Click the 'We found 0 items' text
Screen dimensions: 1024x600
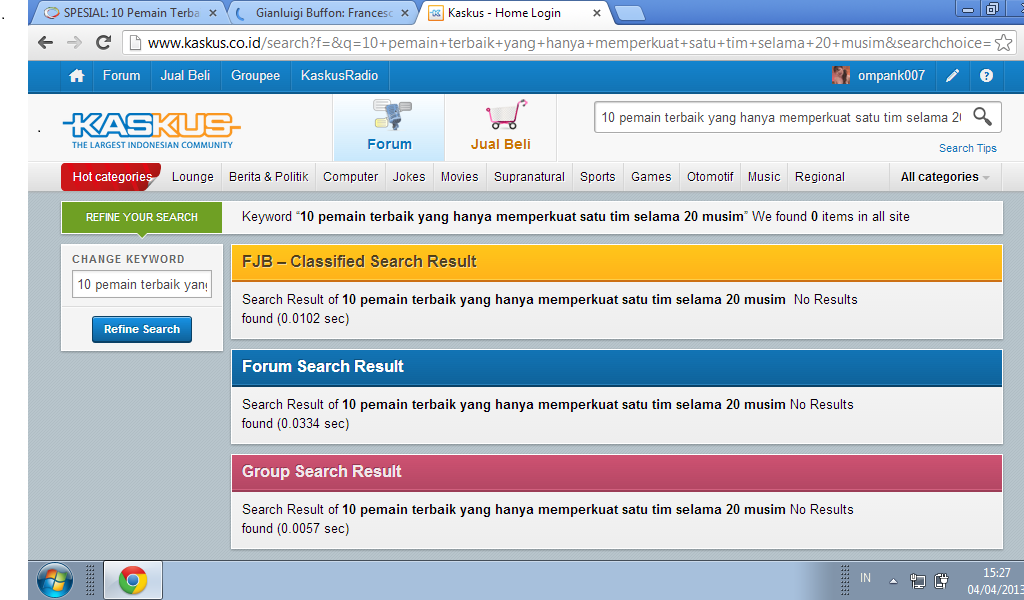pyautogui.click(x=831, y=217)
